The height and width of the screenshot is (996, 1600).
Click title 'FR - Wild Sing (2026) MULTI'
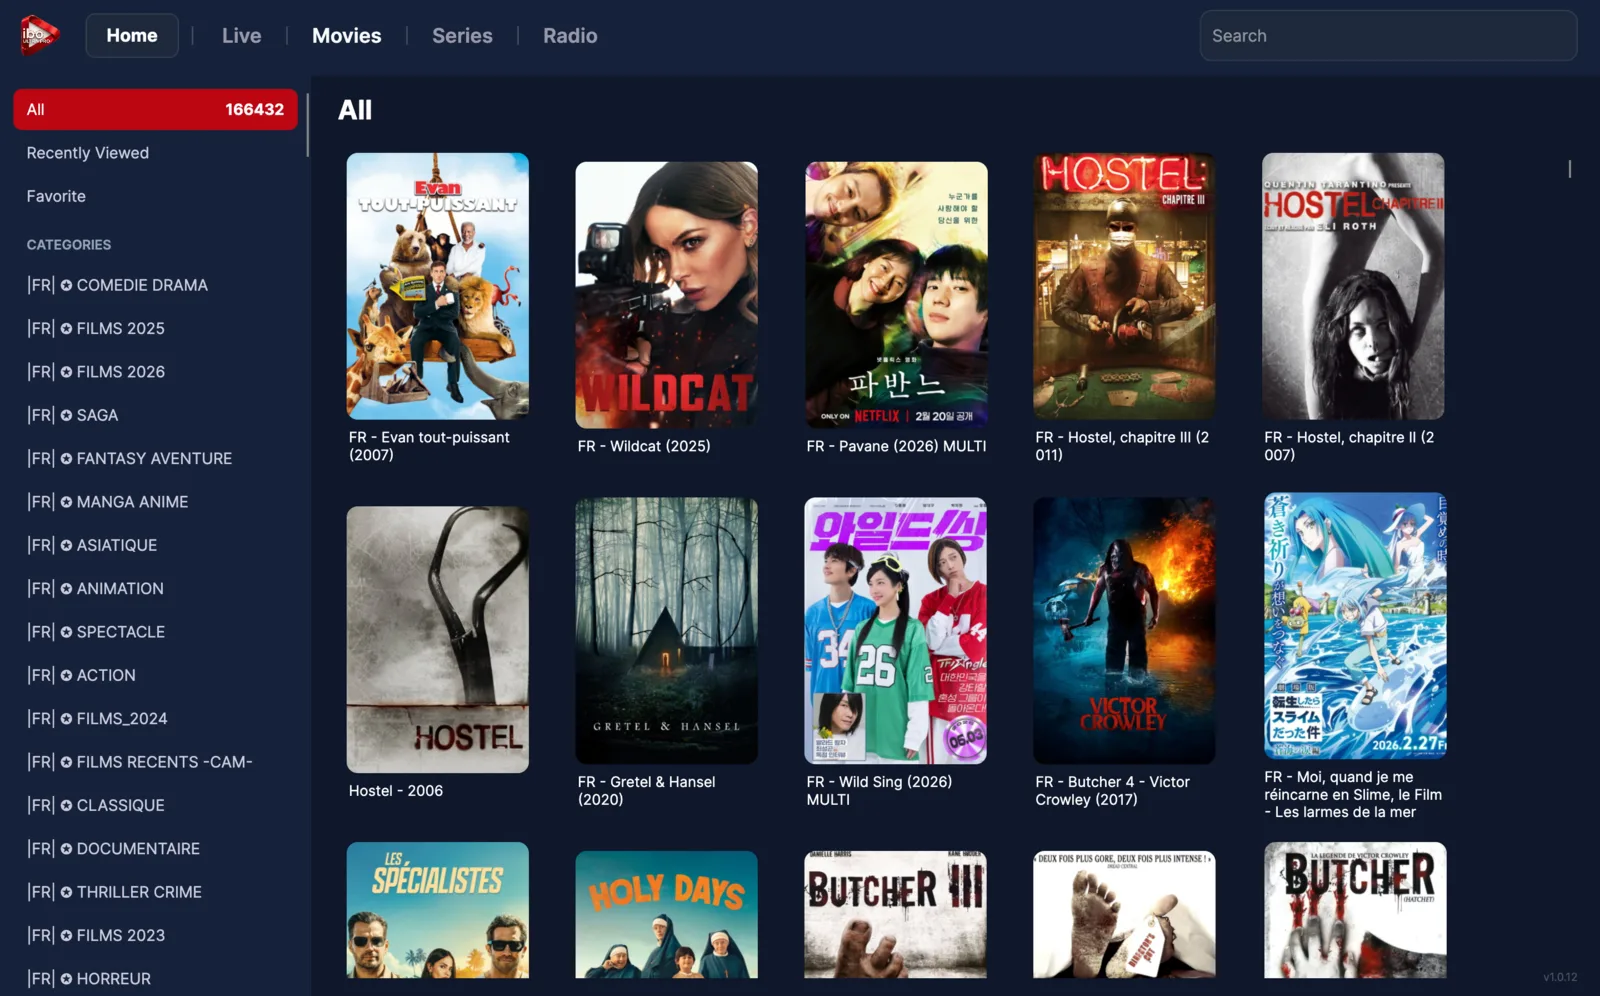click(879, 791)
